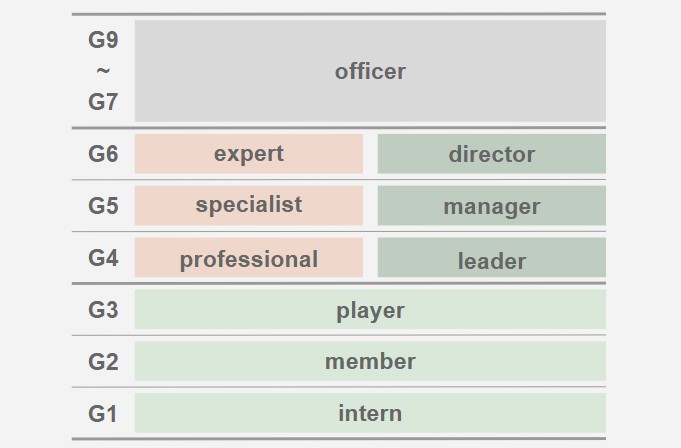Select the G6 row label
Image resolution: width=681 pixels, height=448 pixels.
point(103,154)
